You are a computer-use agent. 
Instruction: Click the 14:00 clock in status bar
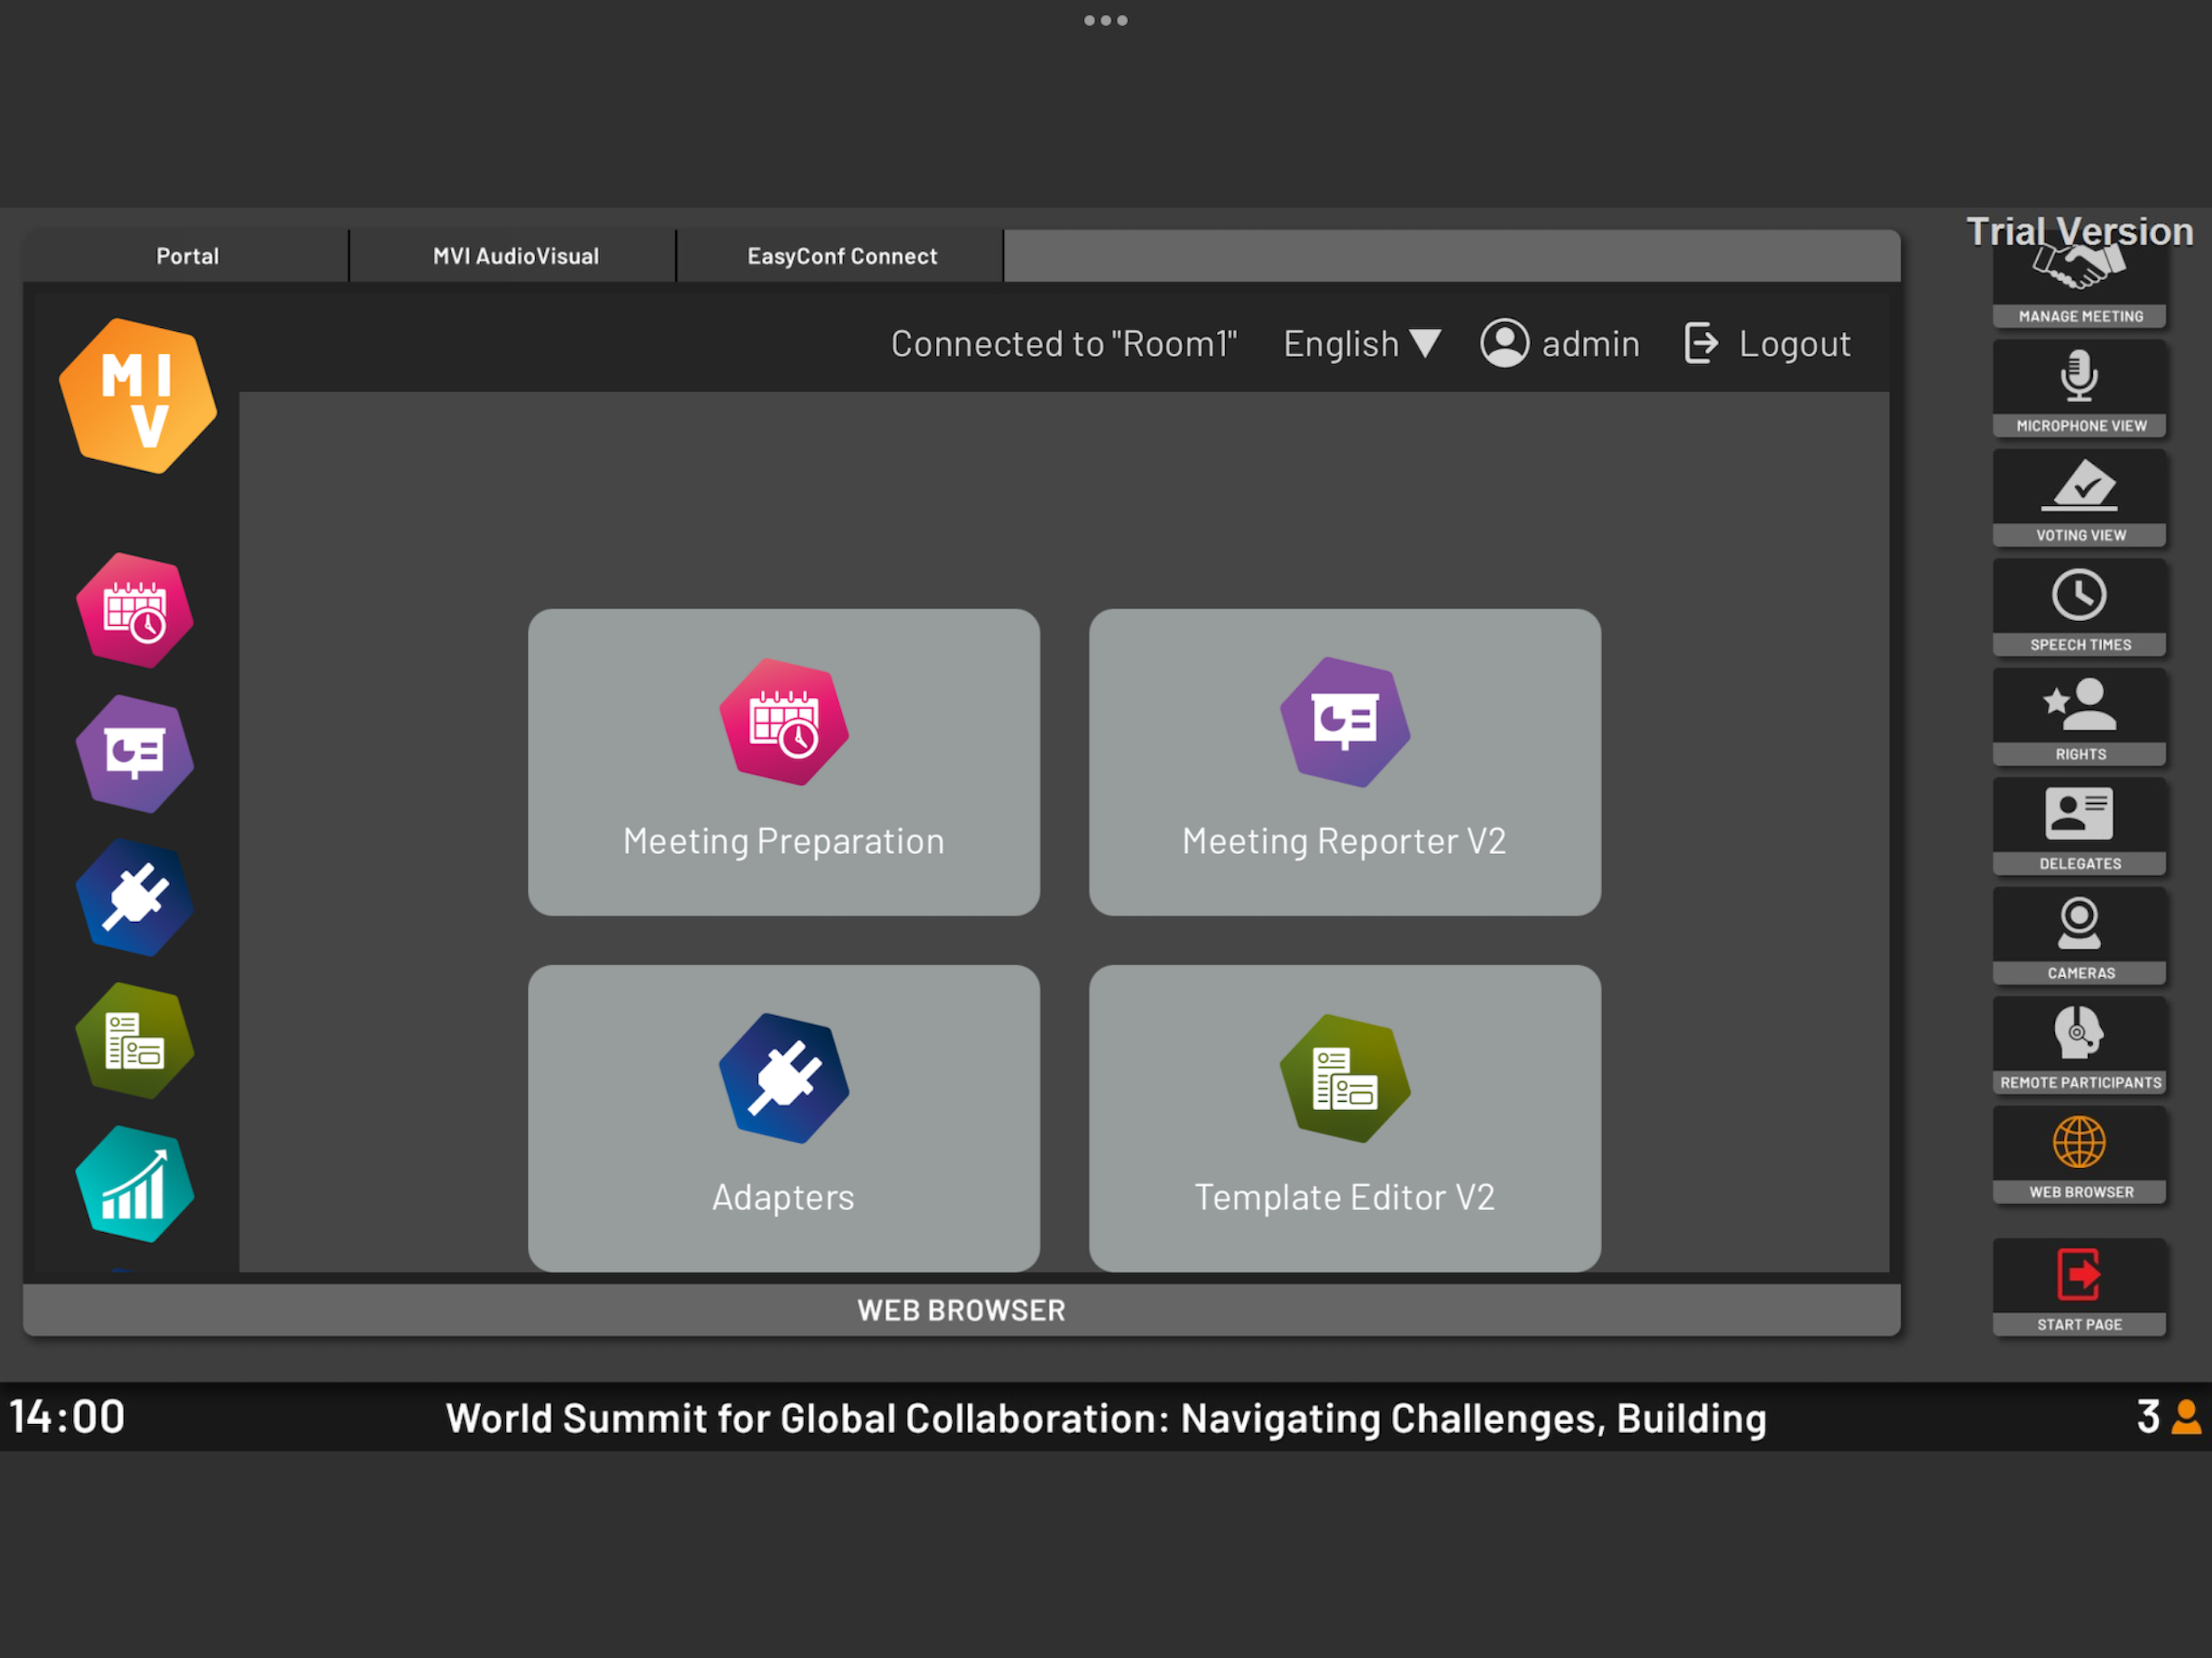(67, 1417)
